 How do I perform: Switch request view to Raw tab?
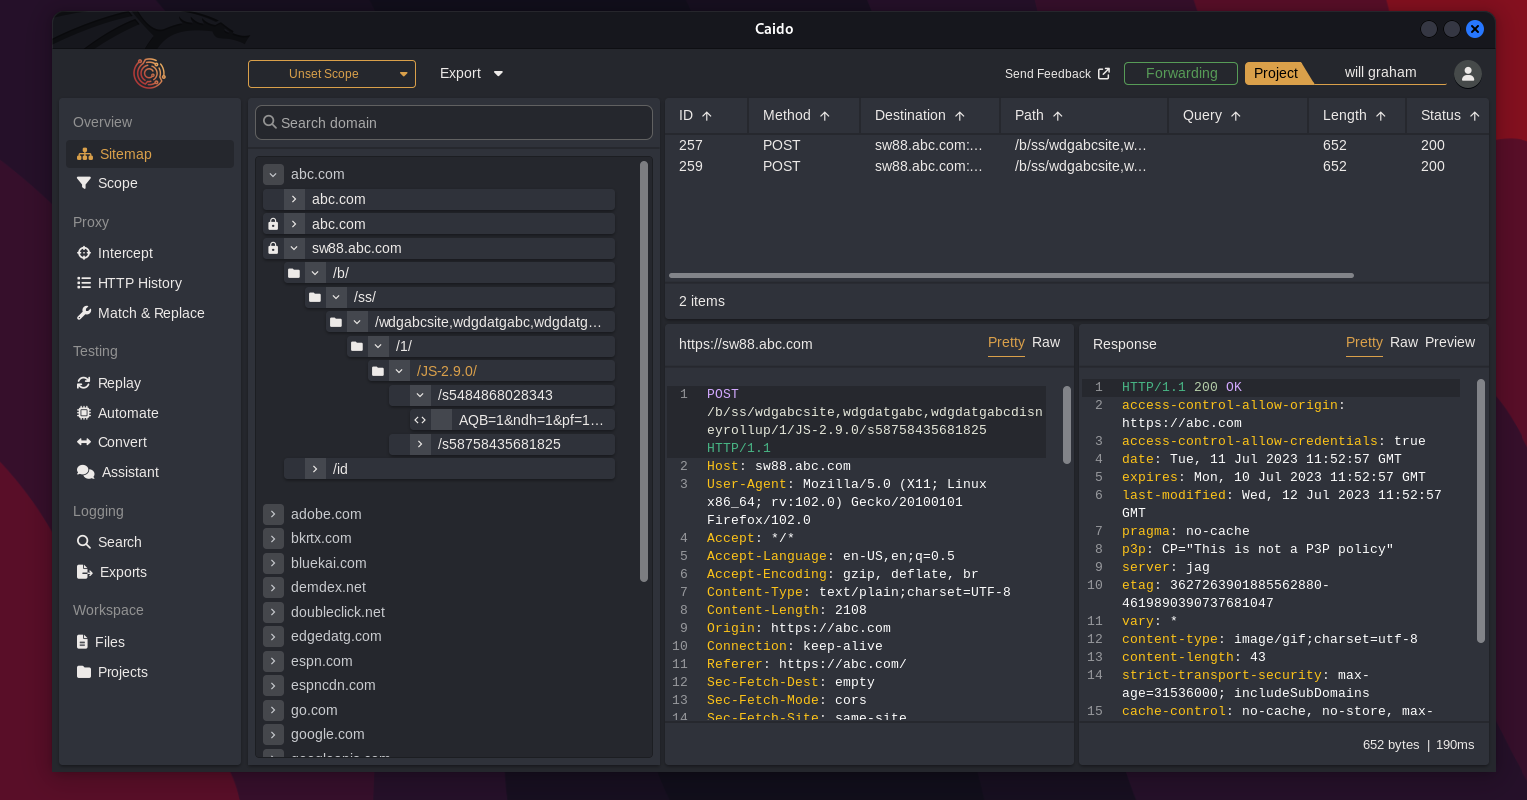tap(1046, 342)
